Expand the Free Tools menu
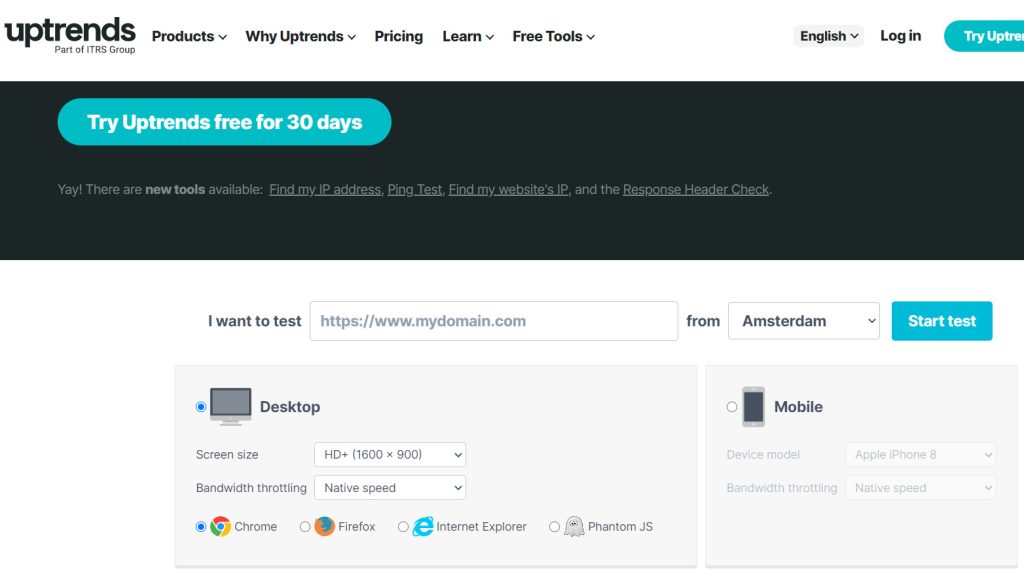The image size is (1024, 570). (553, 36)
